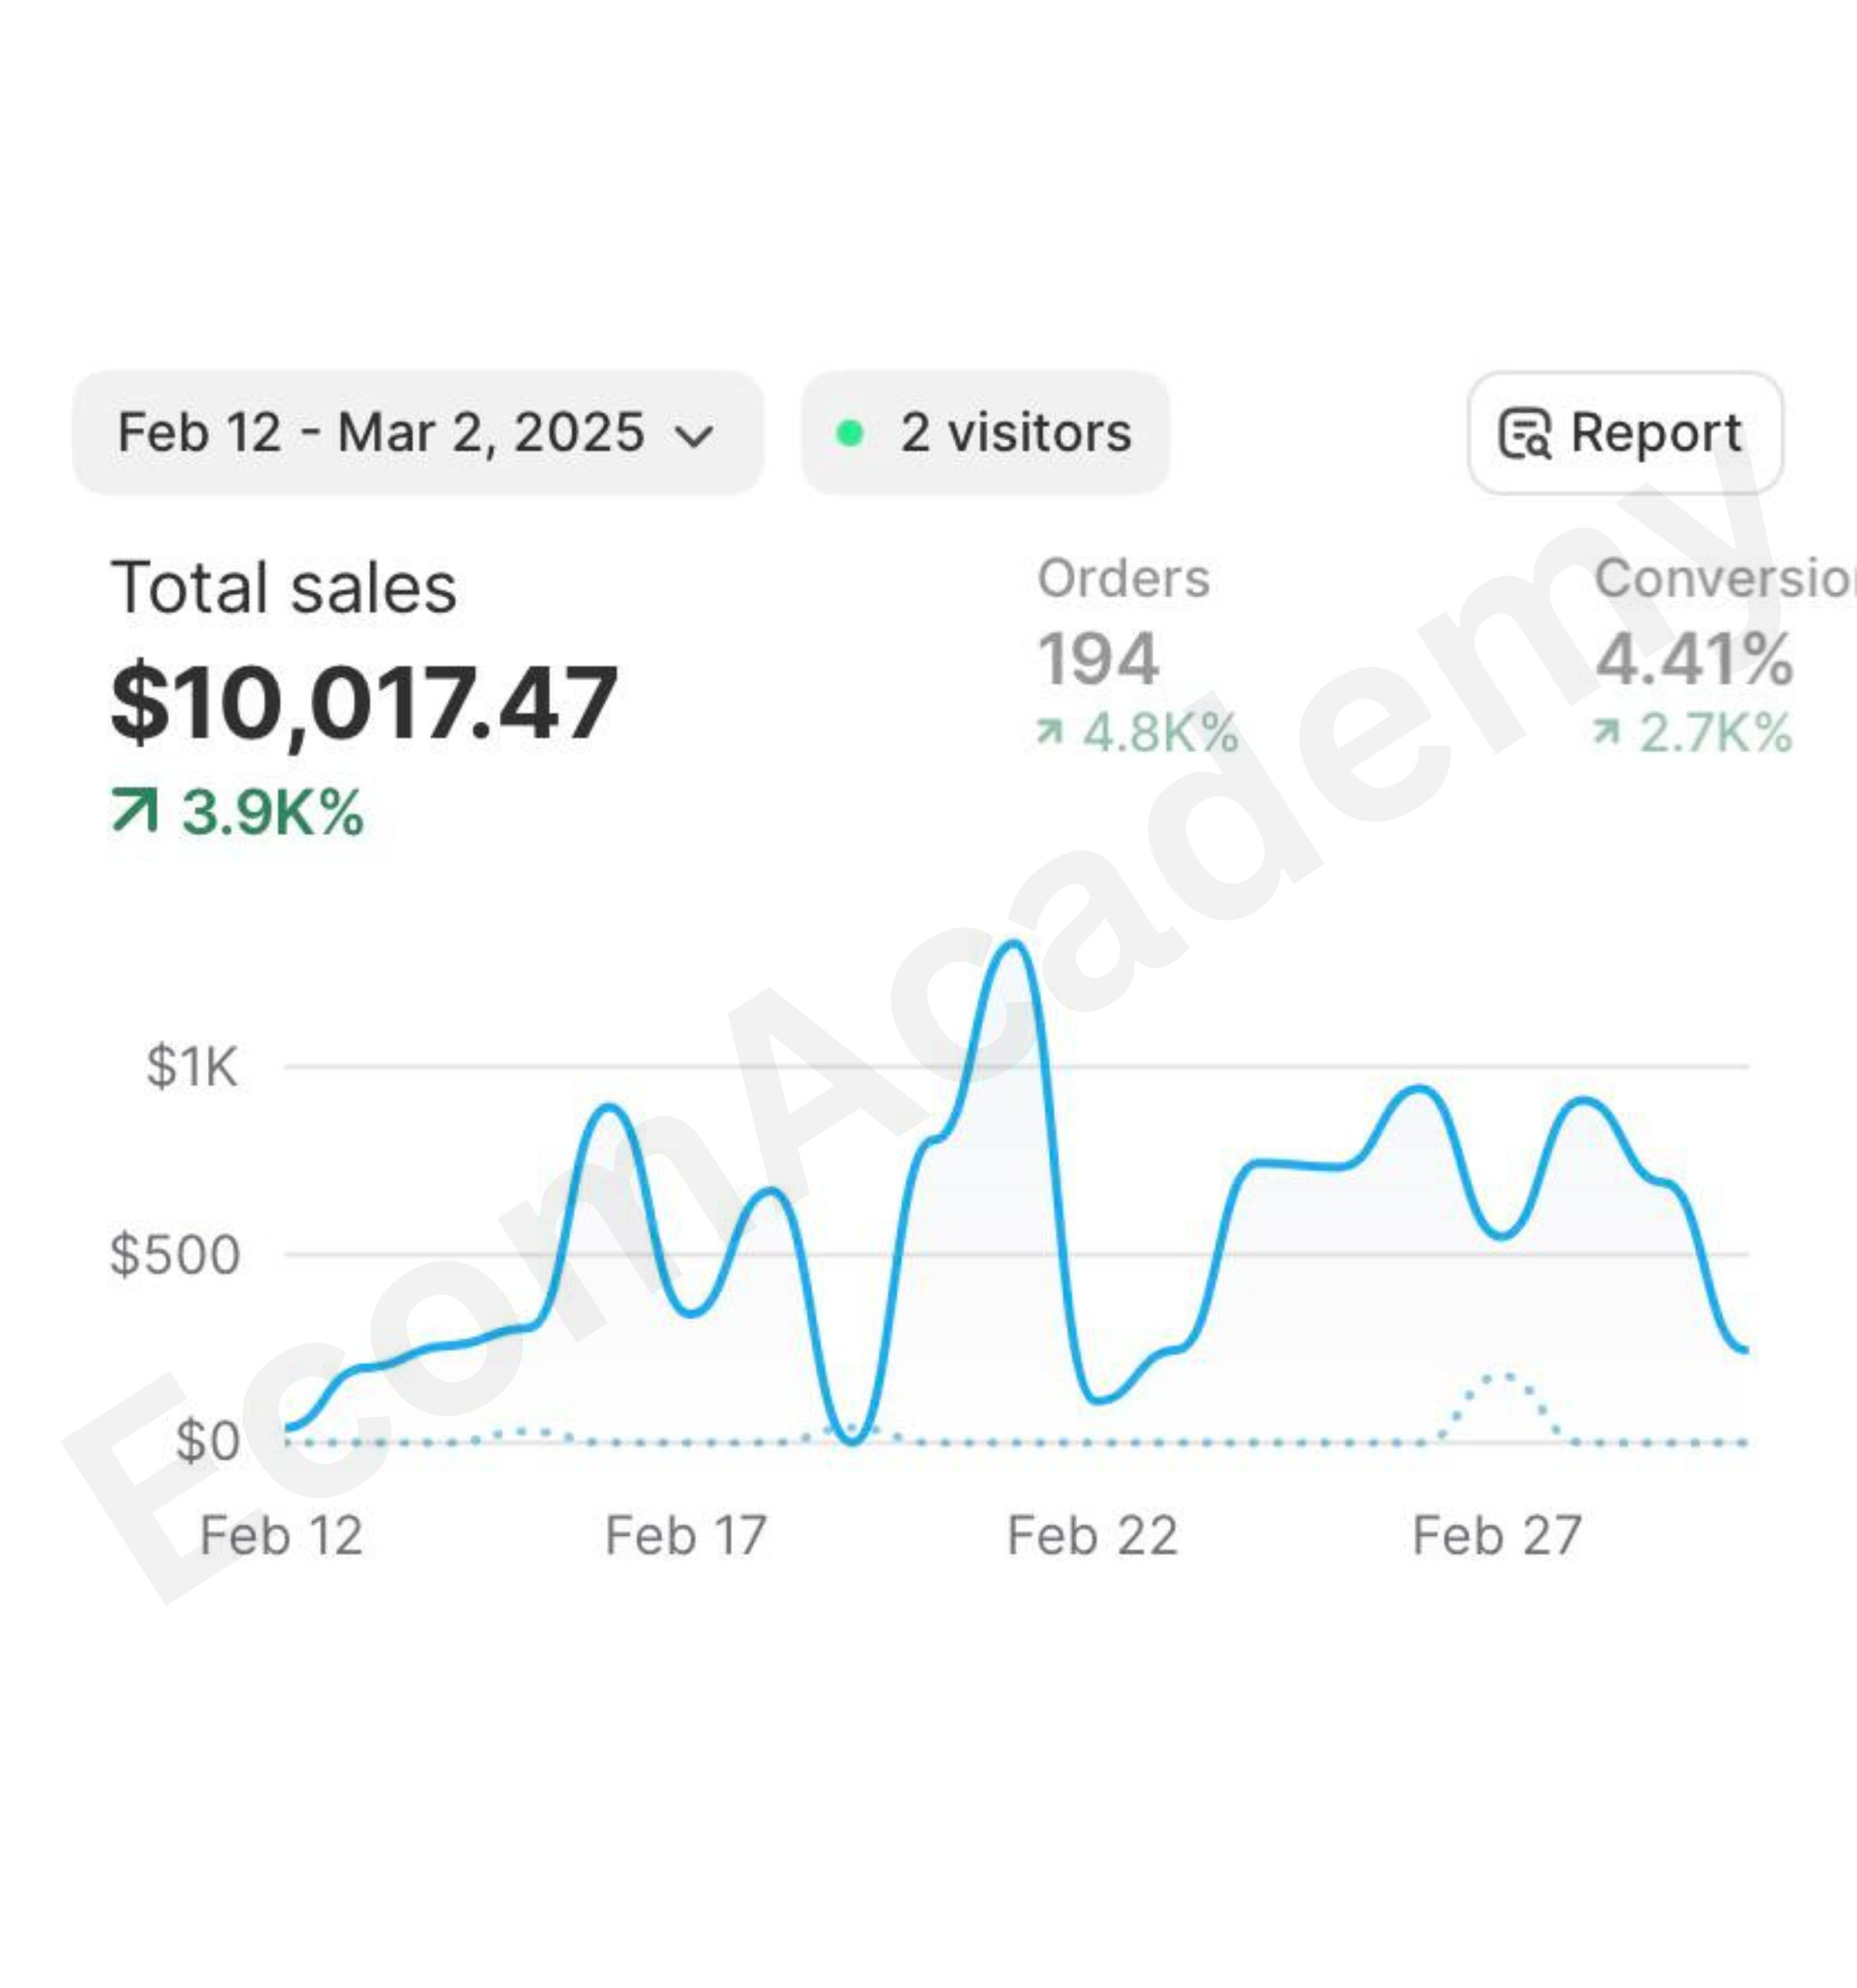Viewport: 1857px width, 1988px height.
Task: Open the Feb 12 - Mar 2, 2025 date range dropdown
Action: pyautogui.click(x=418, y=433)
